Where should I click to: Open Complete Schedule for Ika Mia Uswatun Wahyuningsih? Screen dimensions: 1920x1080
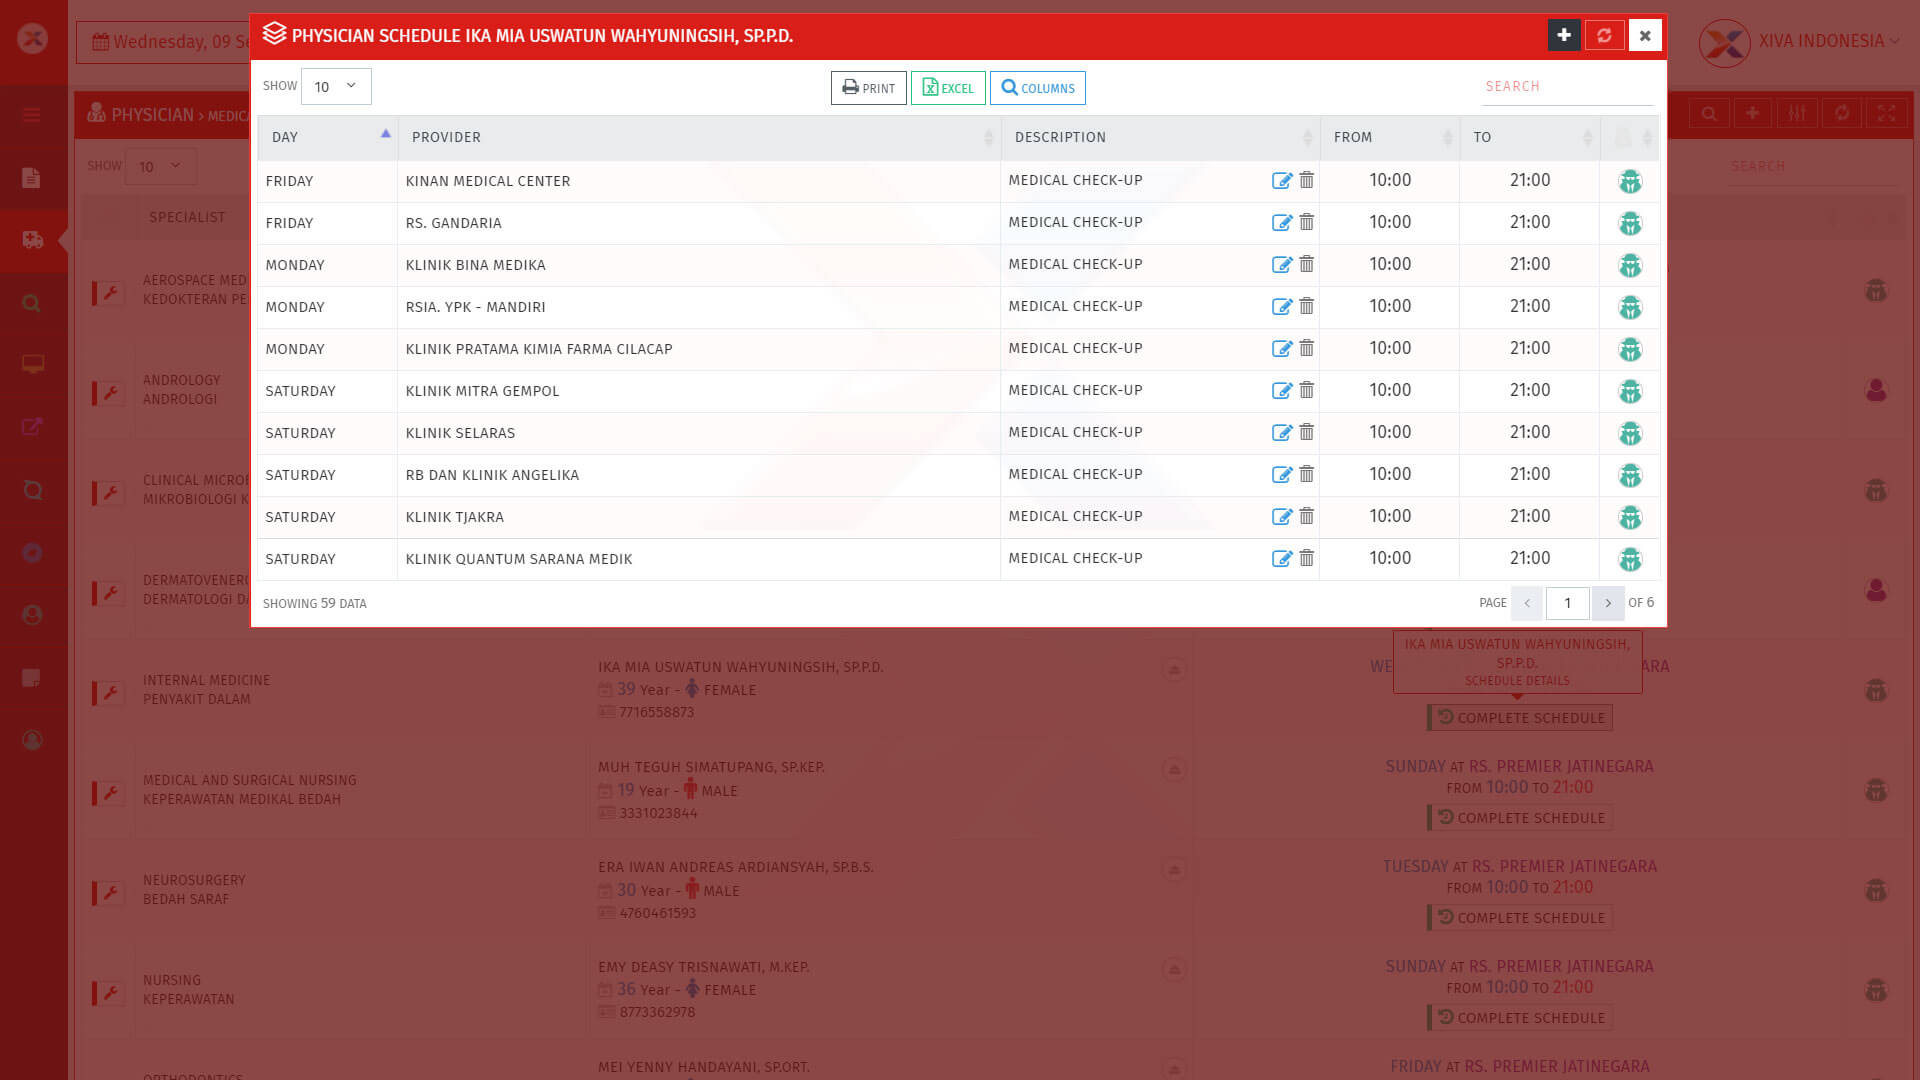1520,718
